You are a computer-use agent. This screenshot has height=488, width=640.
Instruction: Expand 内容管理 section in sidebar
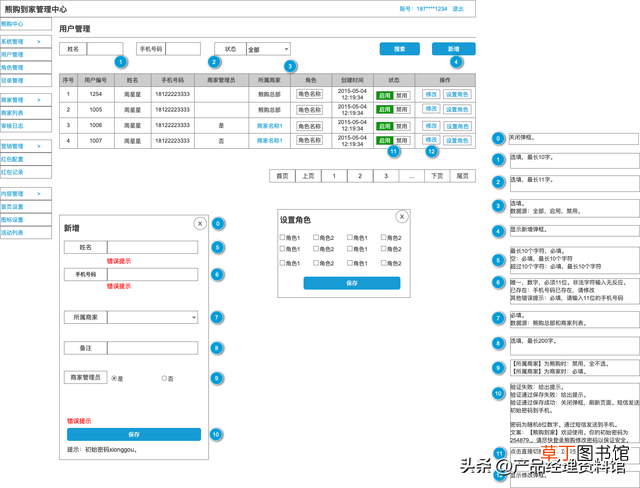tap(26, 194)
